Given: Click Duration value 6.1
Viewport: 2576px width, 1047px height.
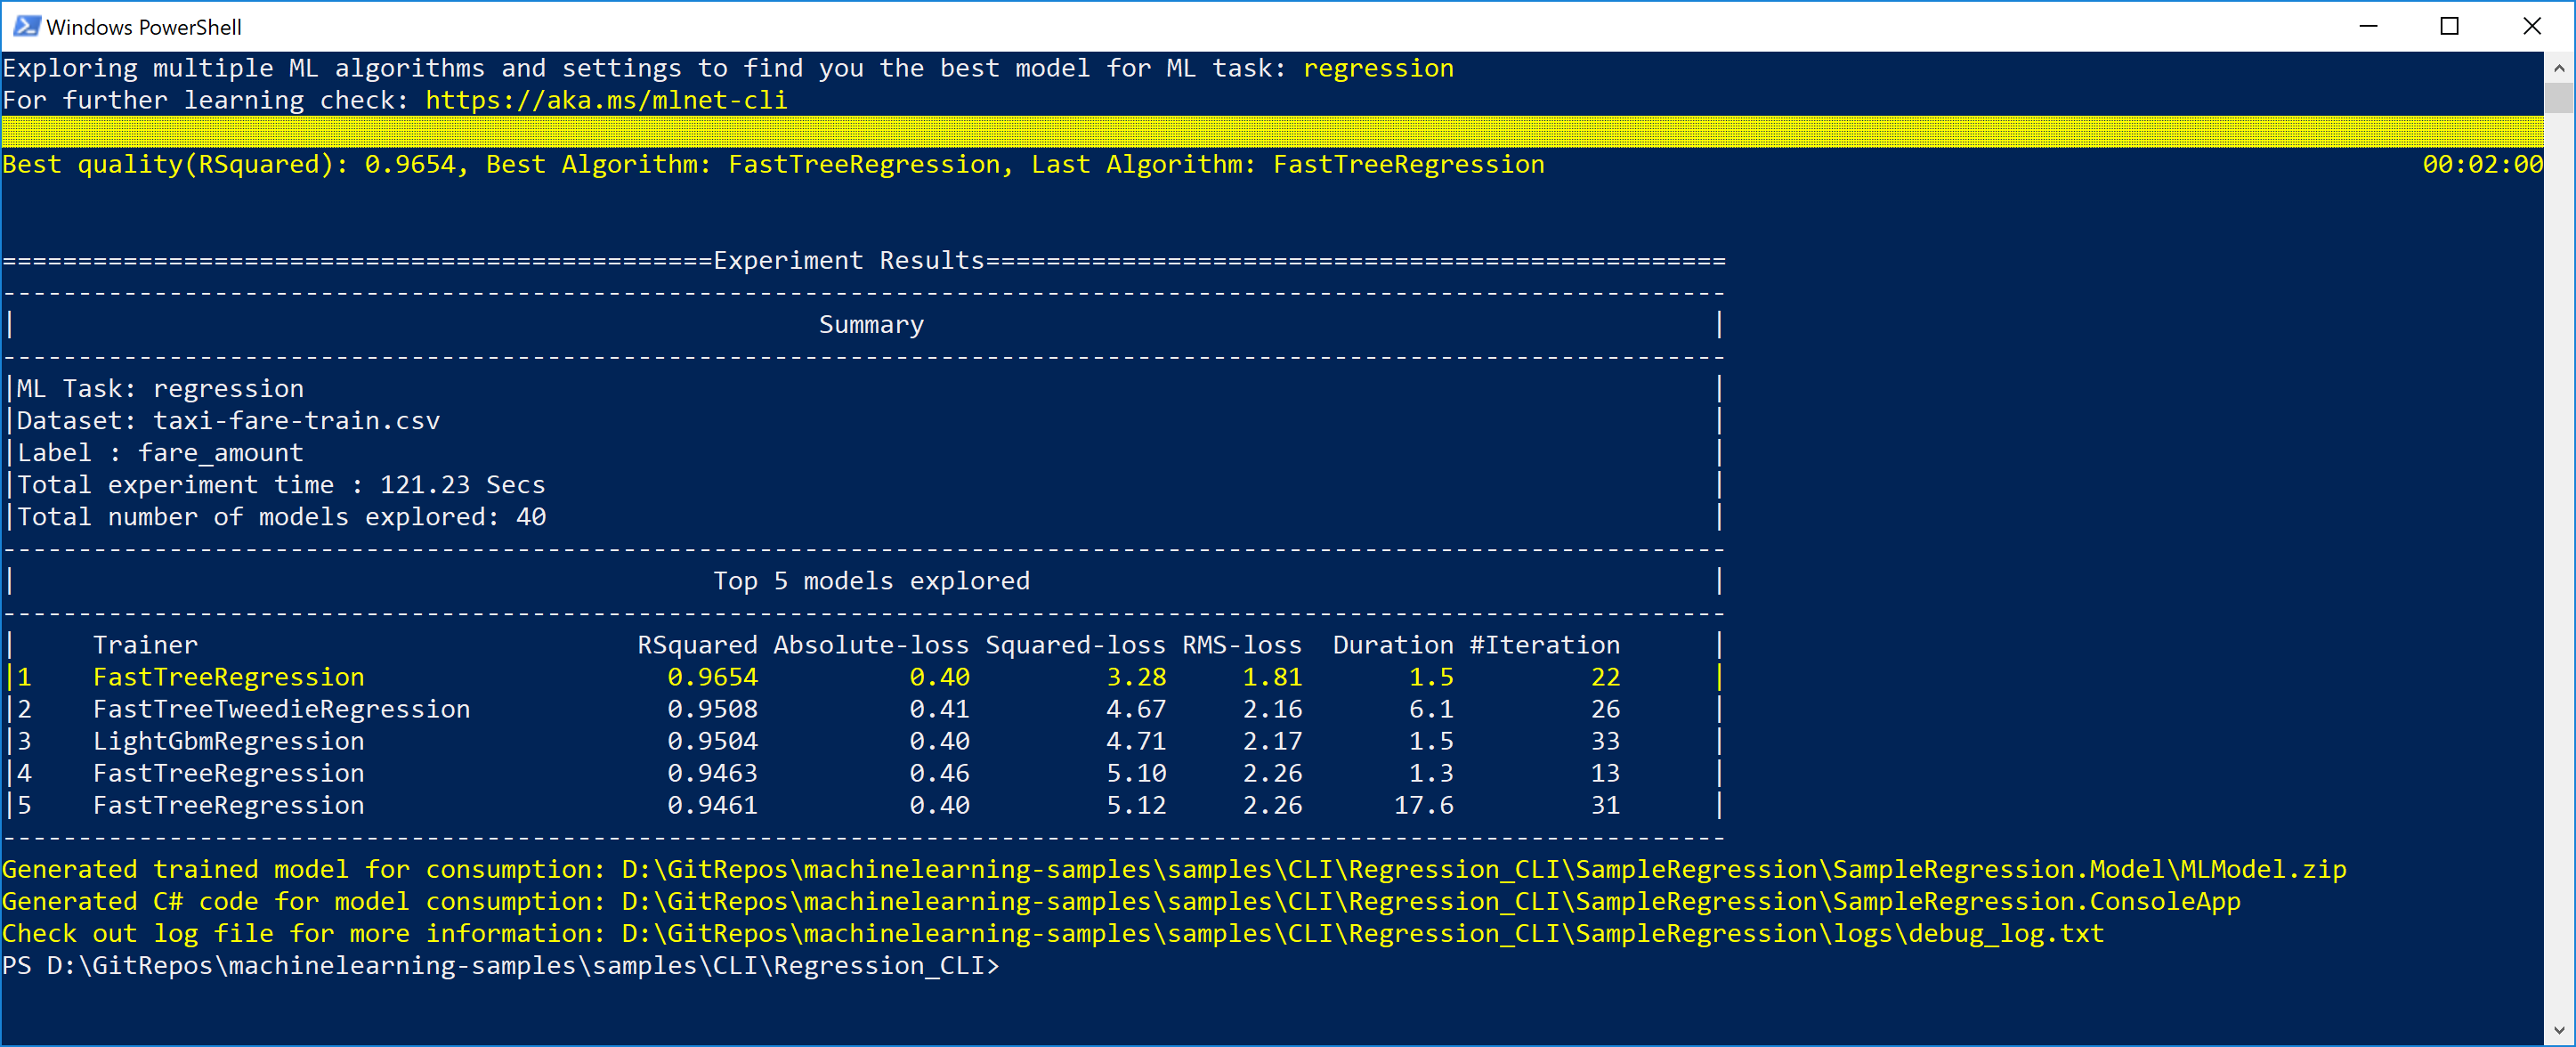Looking at the screenshot, I should pos(1431,709).
